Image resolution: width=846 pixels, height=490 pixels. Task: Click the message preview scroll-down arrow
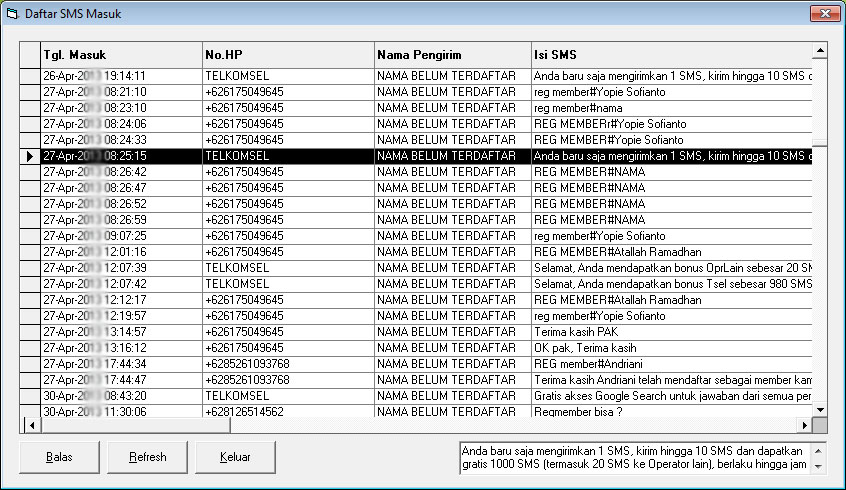coord(820,466)
